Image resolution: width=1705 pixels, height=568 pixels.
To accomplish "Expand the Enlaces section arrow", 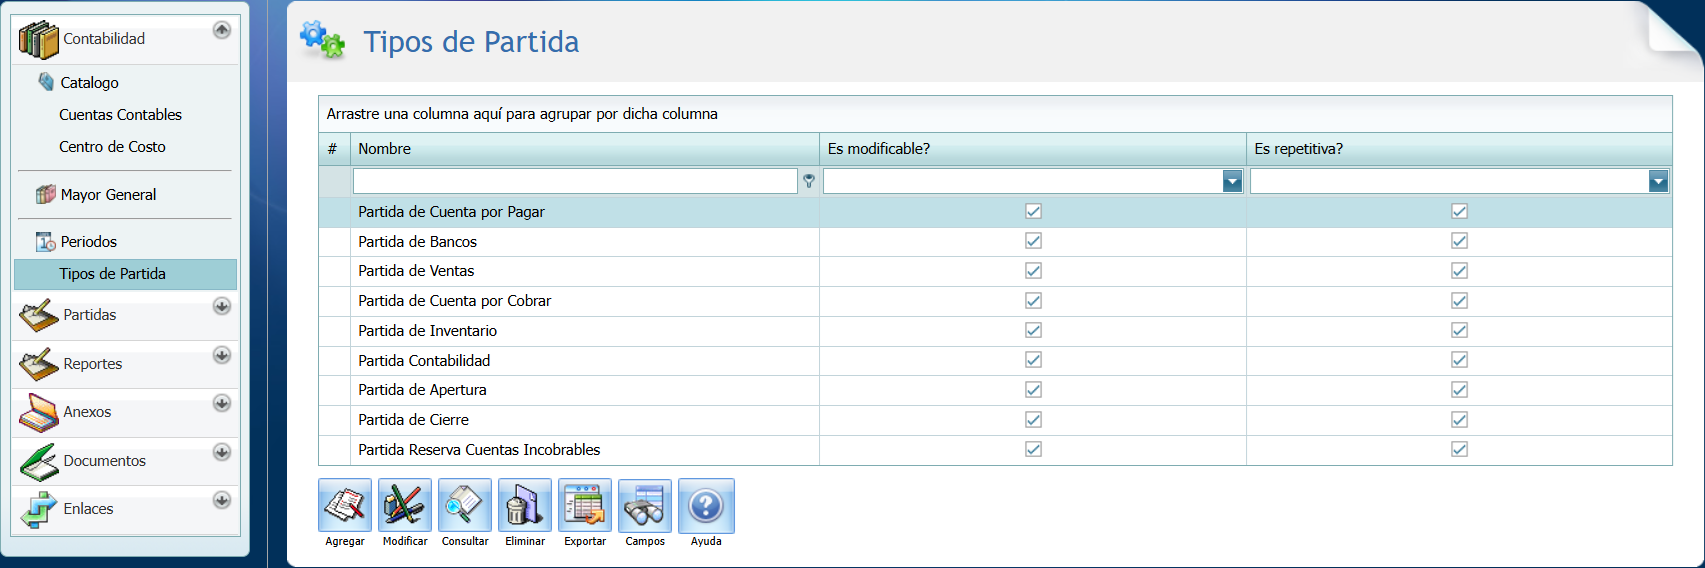I will coord(222,500).
